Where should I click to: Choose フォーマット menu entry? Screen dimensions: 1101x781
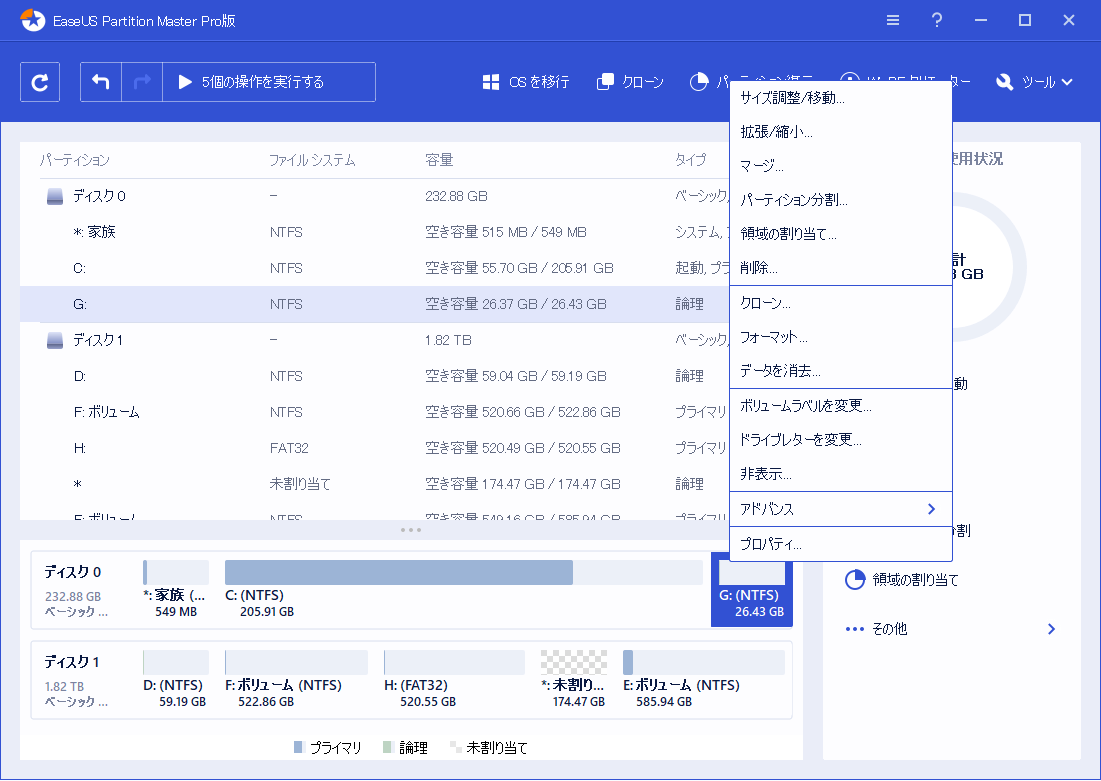pos(840,337)
